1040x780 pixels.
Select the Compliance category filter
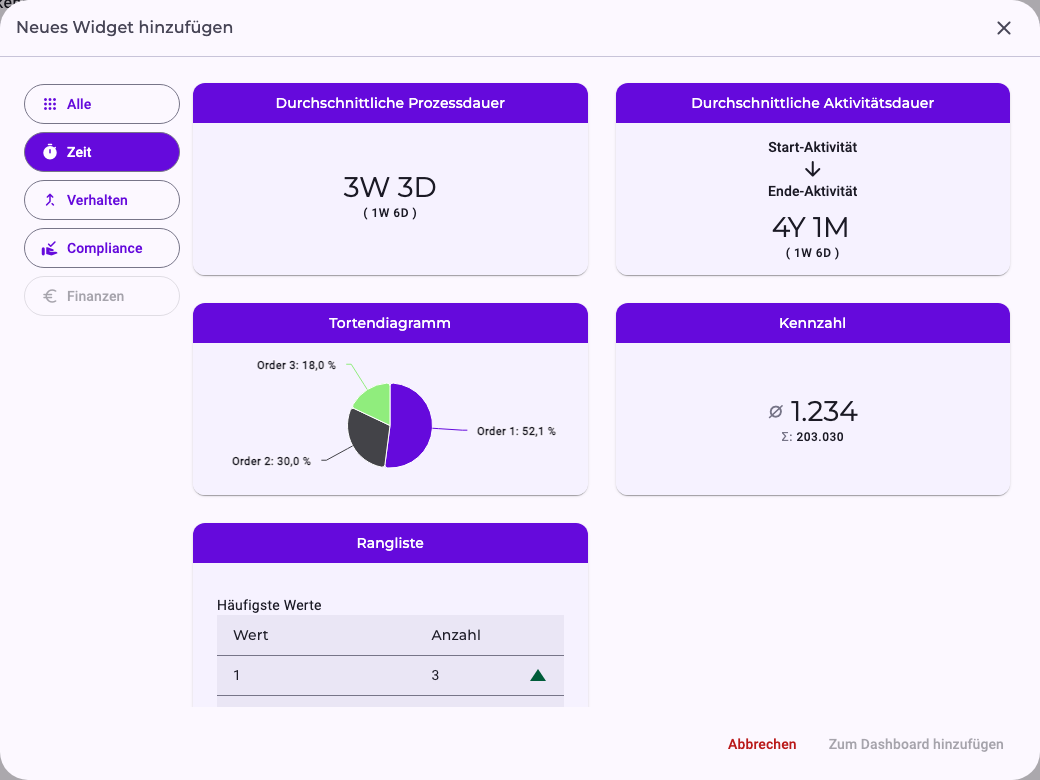[x=102, y=248]
